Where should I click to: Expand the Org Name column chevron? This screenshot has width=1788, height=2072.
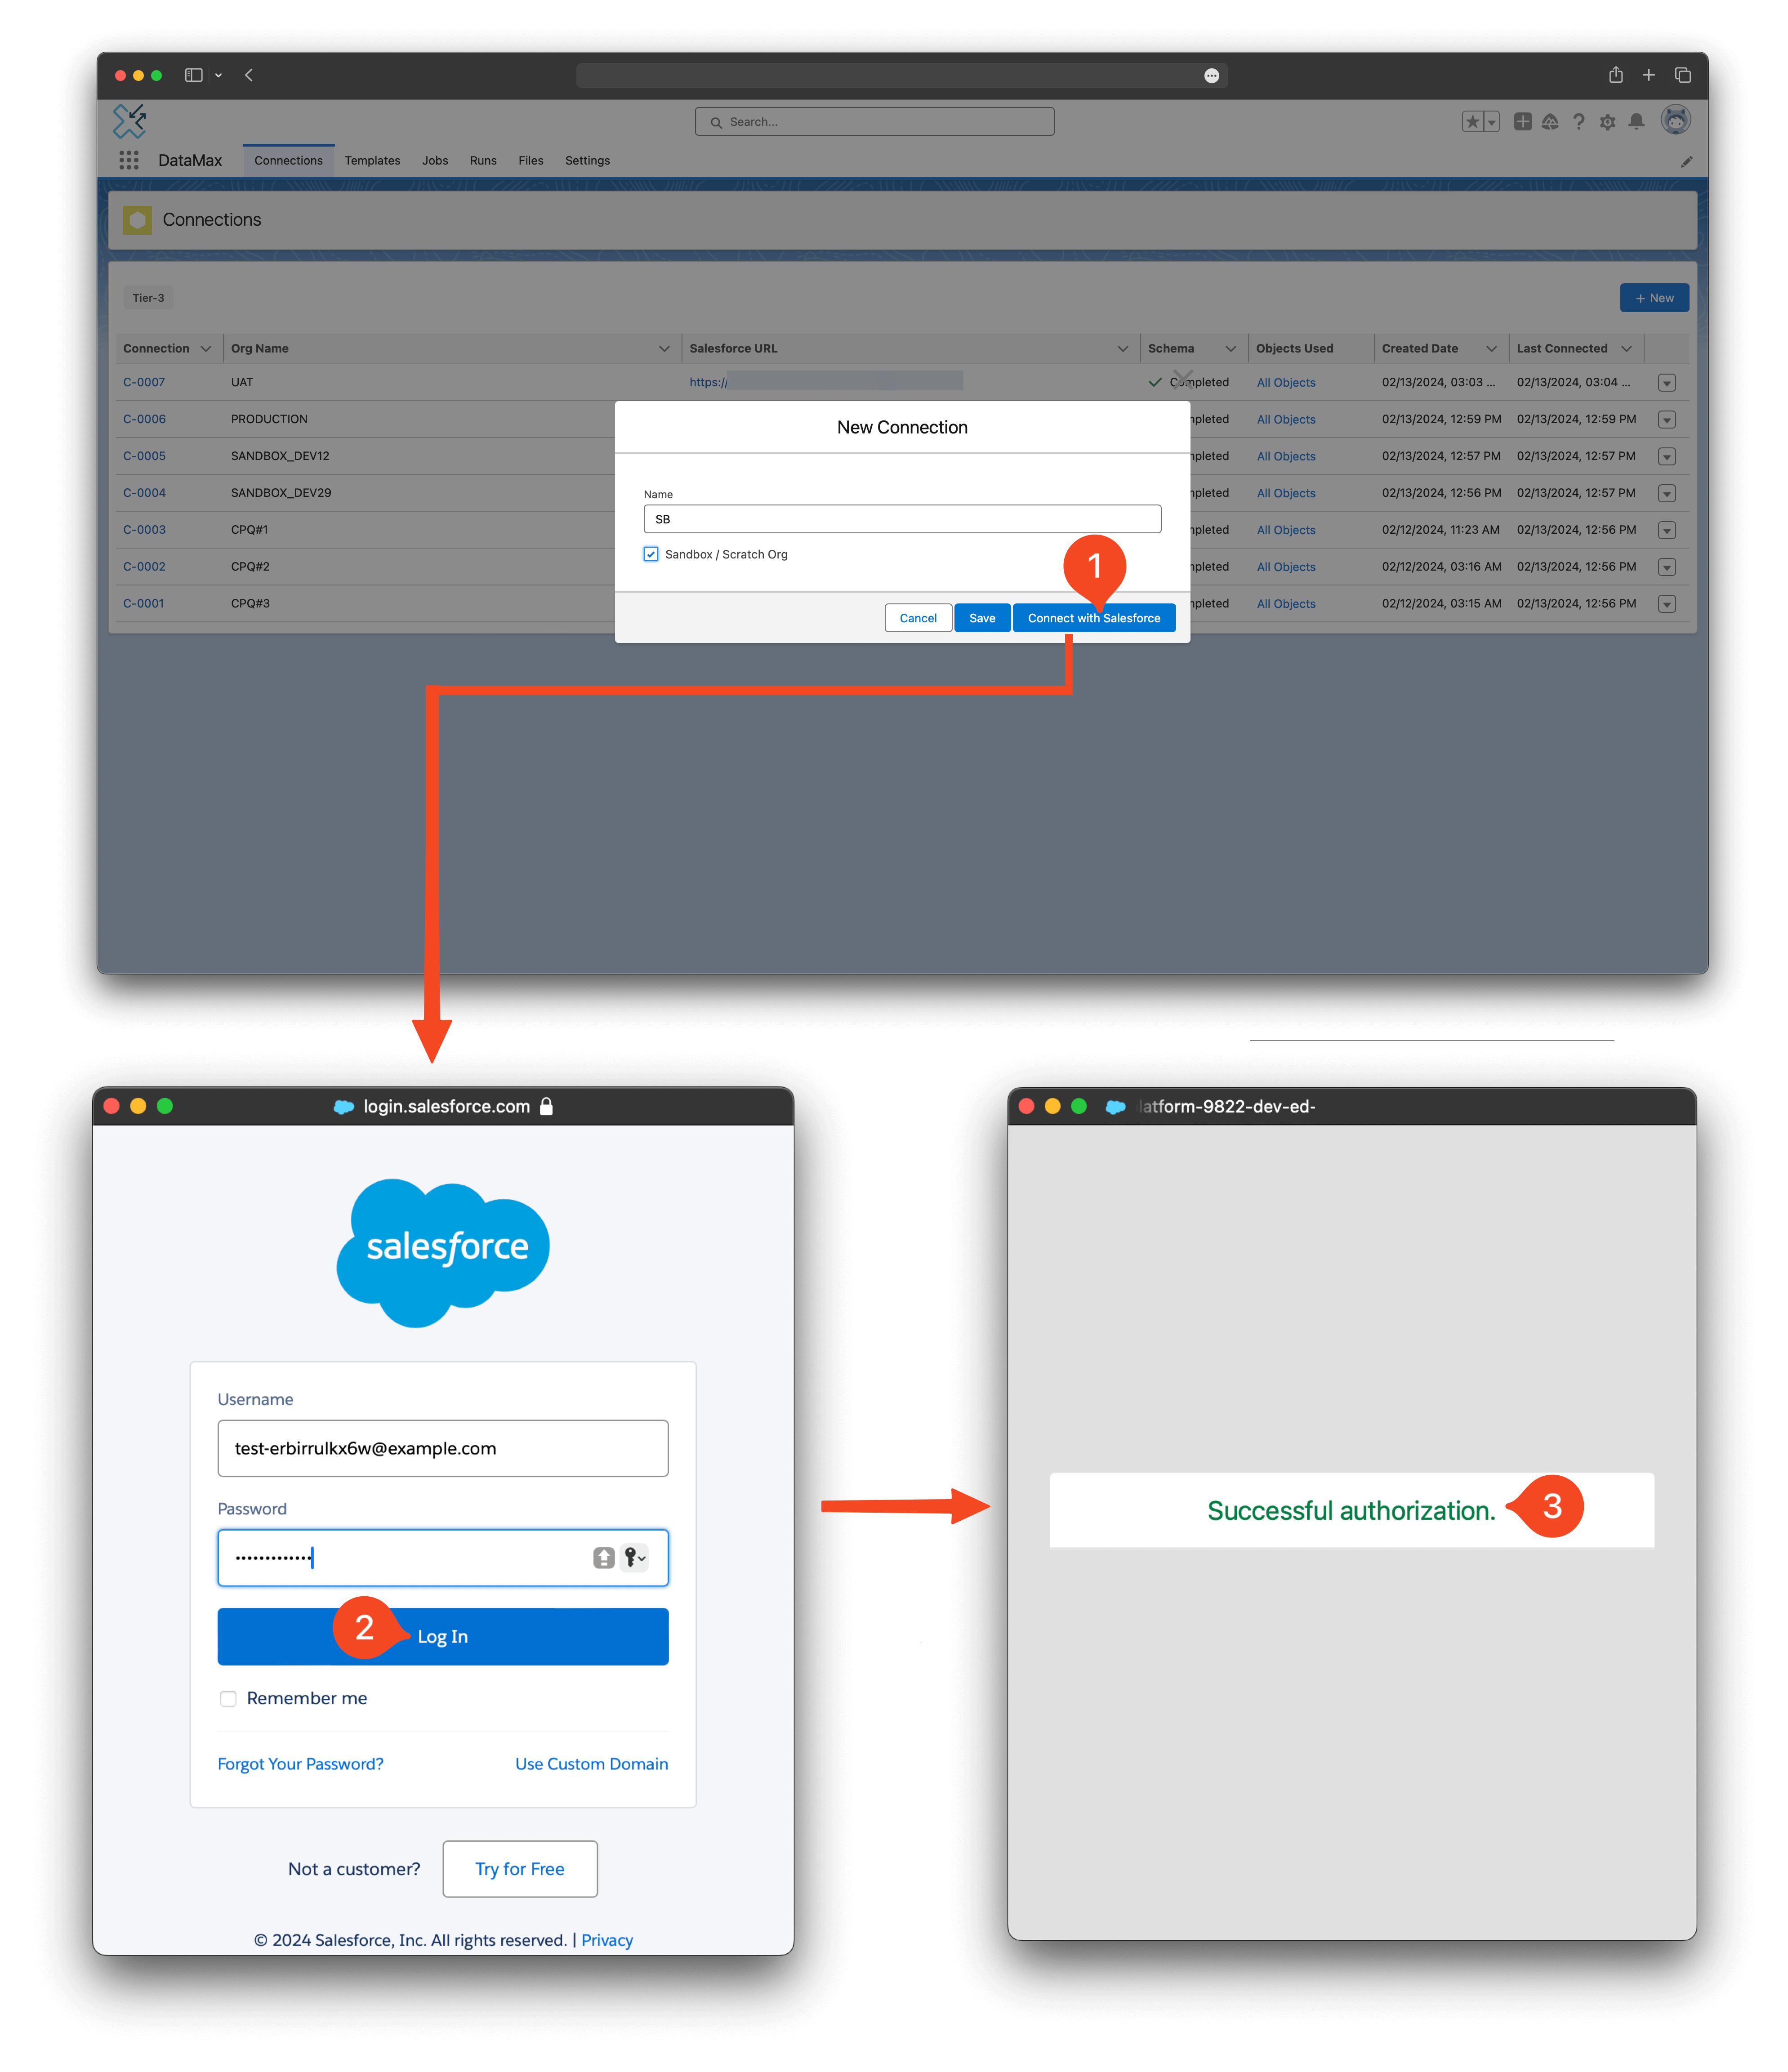pos(664,349)
